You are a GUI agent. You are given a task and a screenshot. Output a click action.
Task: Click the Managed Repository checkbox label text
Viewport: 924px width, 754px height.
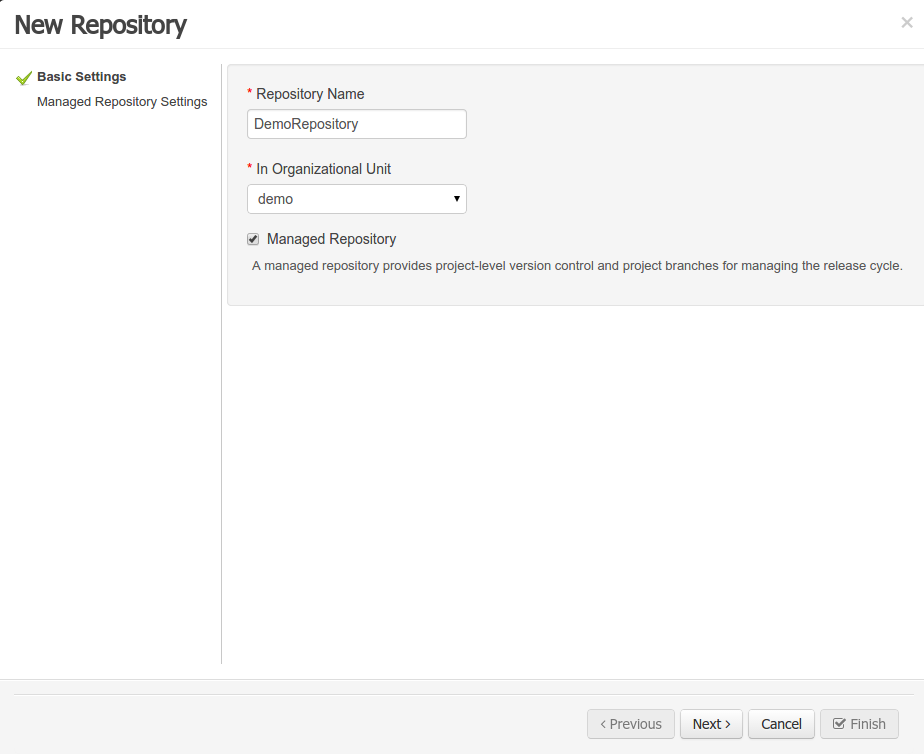331,240
